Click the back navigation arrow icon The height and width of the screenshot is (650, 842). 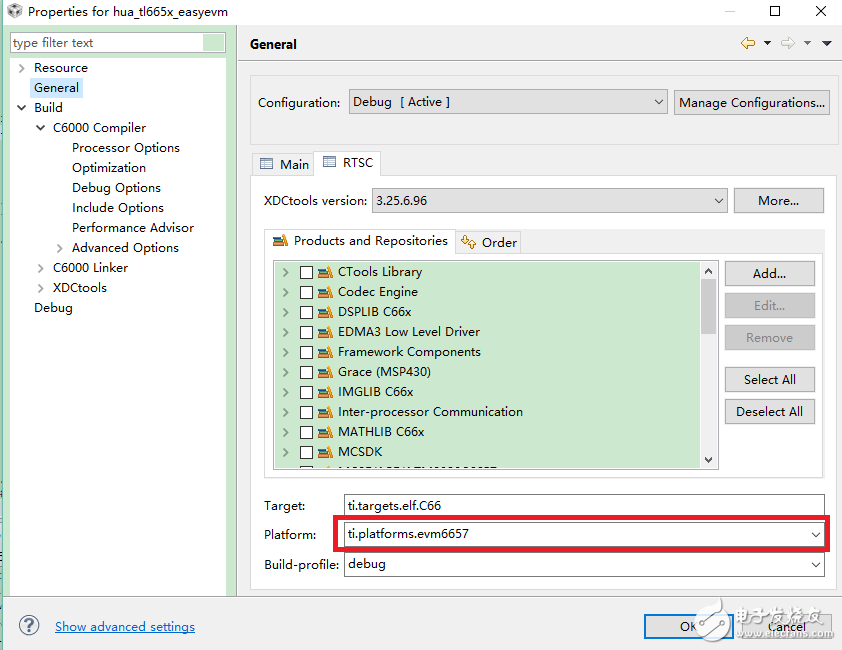point(747,43)
